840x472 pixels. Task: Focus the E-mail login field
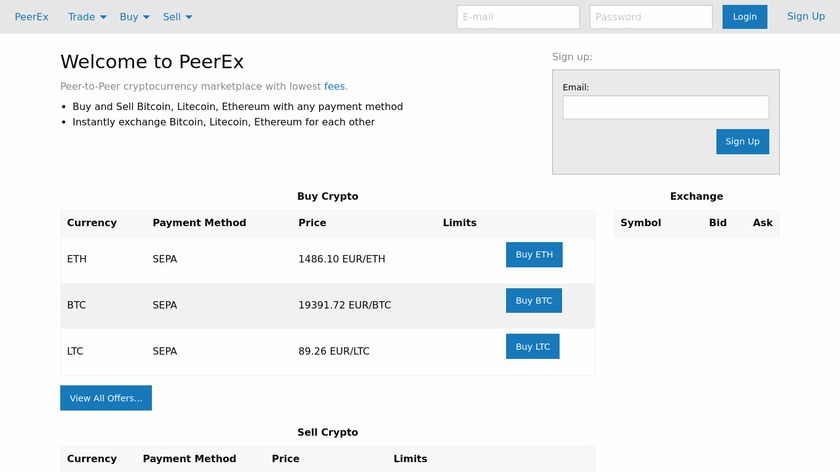[x=518, y=17]
